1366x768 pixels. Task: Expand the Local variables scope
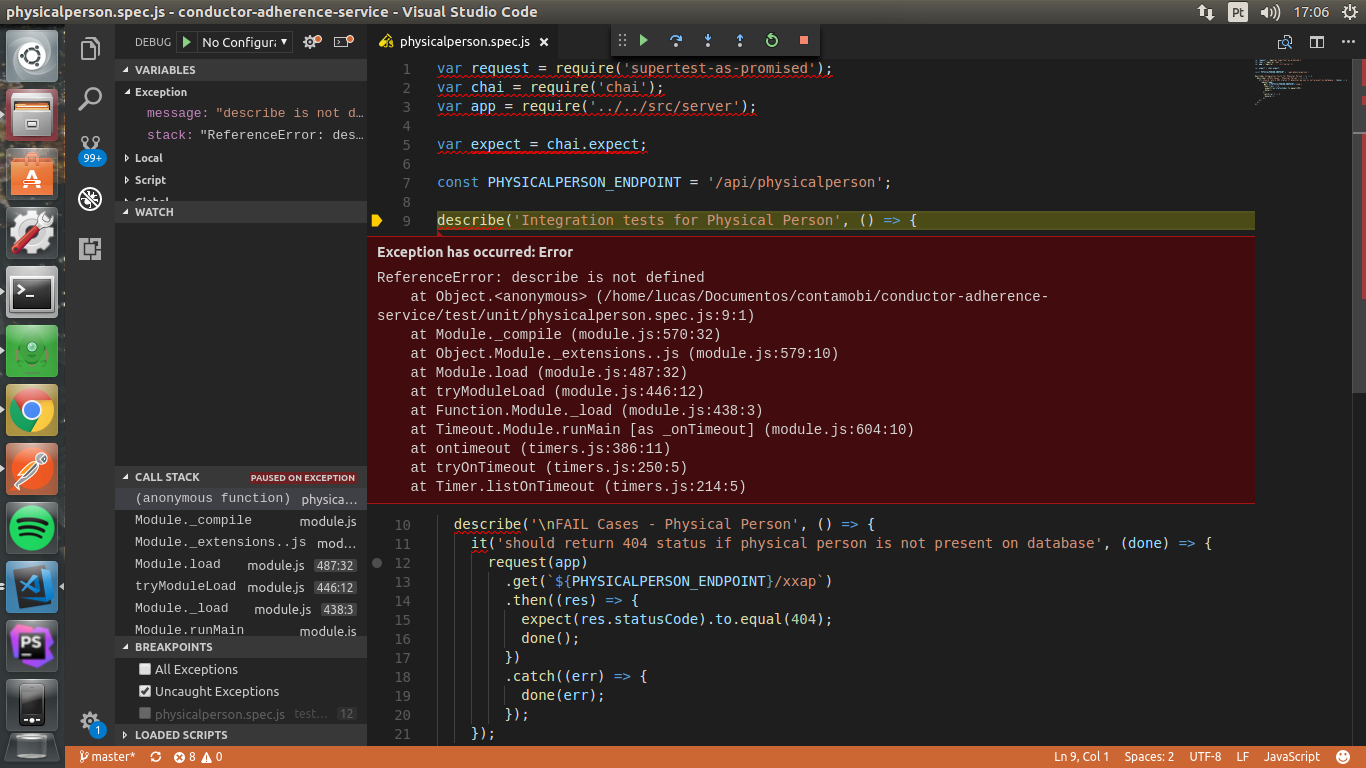pos(148,158)
